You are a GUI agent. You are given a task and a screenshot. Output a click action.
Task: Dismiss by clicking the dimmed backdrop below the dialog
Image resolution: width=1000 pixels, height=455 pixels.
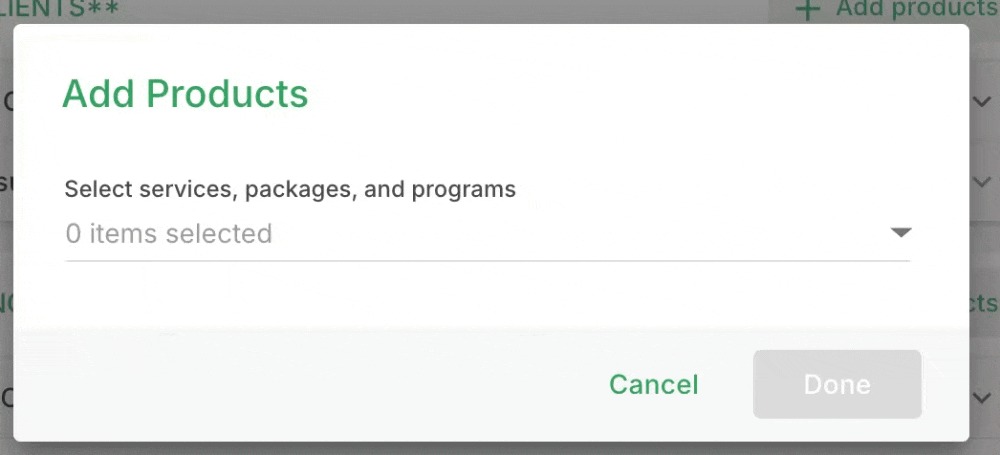click(x=500, y=449)
